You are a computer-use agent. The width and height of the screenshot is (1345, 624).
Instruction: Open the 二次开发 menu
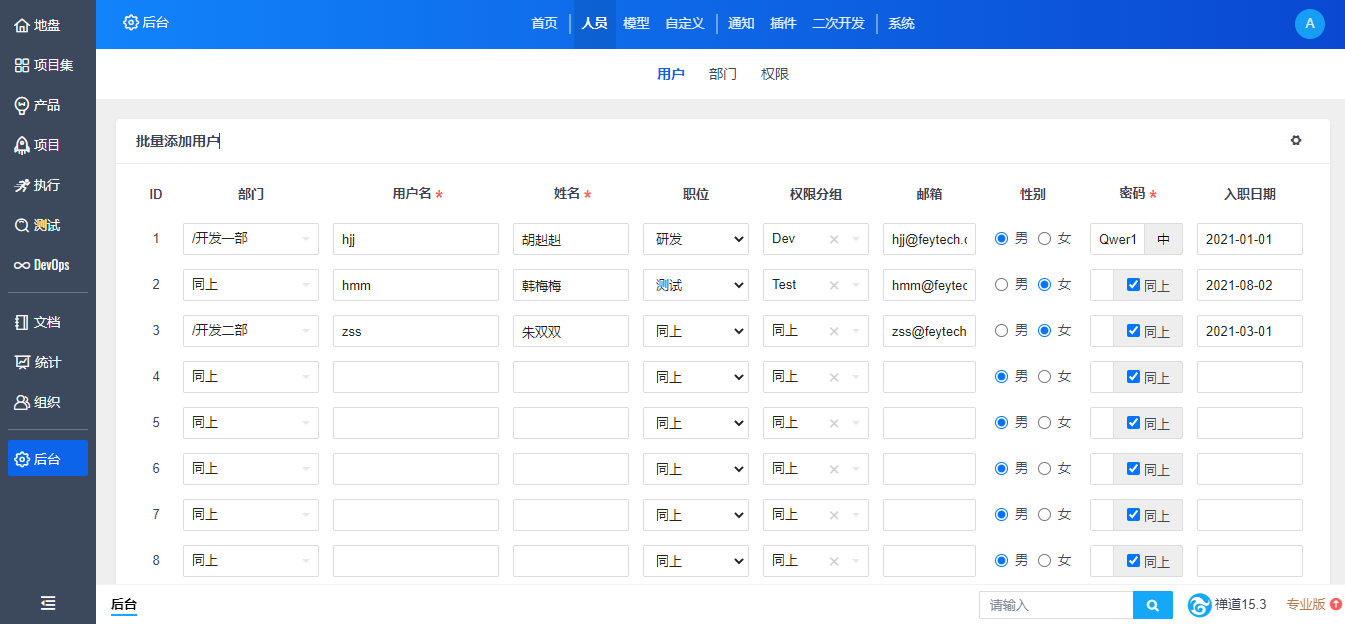[838, 23]
